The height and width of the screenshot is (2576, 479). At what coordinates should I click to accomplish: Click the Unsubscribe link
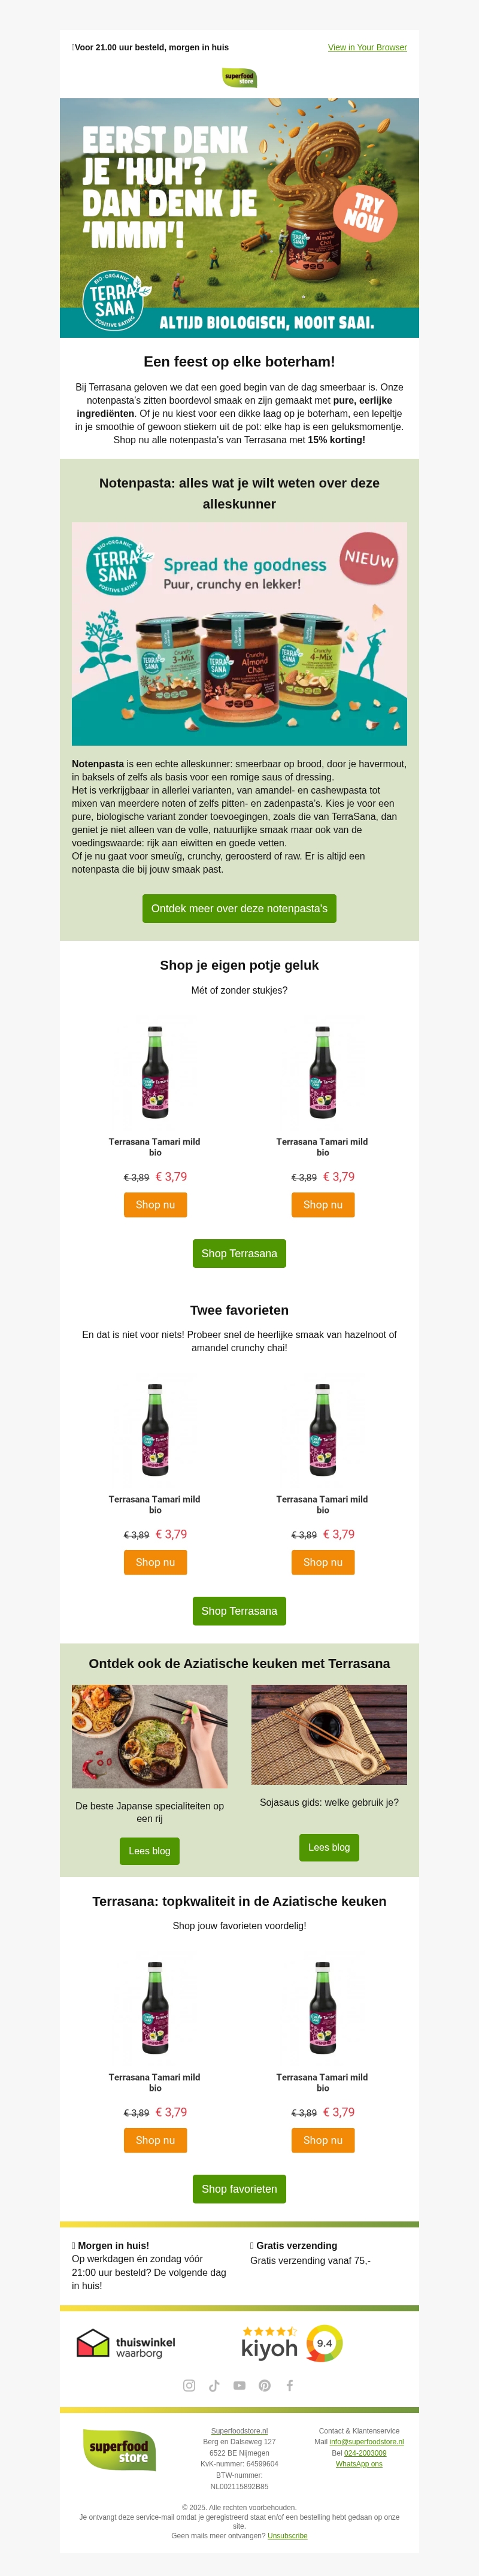pyautogui.click(x=287, y=2535)
